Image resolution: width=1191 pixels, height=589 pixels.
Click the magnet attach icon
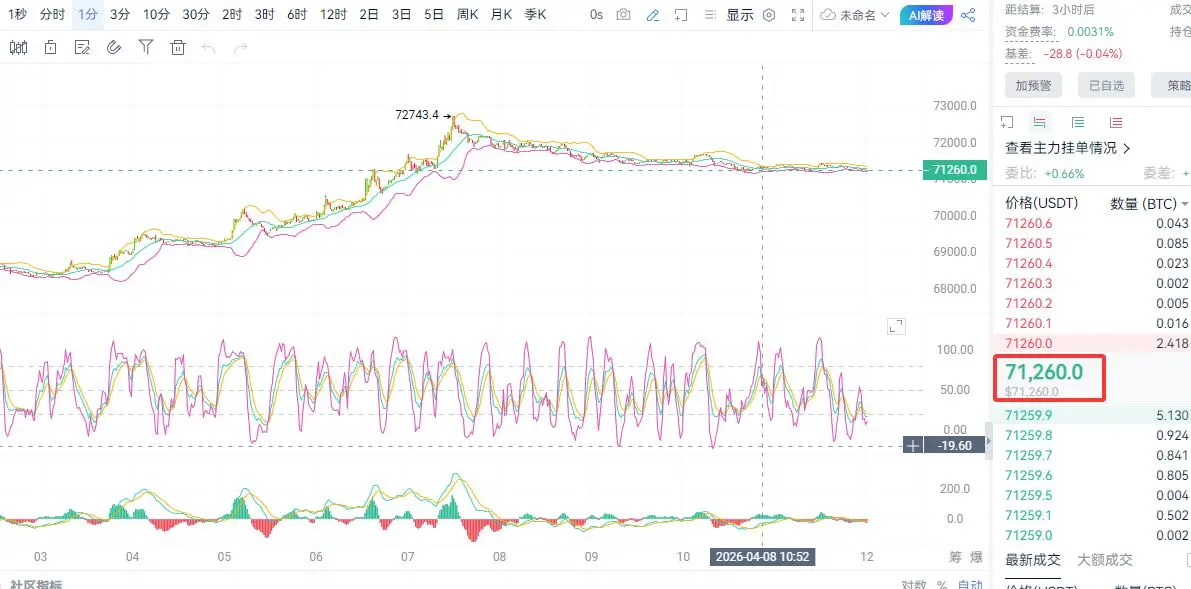coord(114,48)
